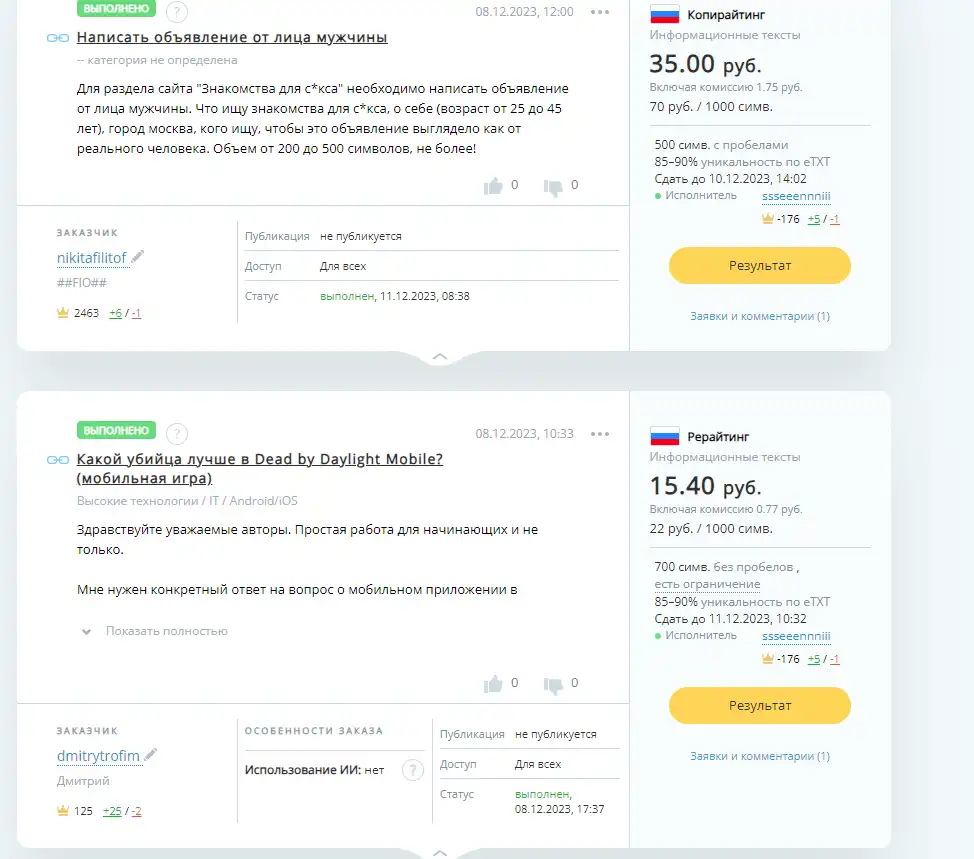Viewport: 974px width, 859px height.
Task: Click thumbs-down icon on the first order
Action: click(553, 187)
